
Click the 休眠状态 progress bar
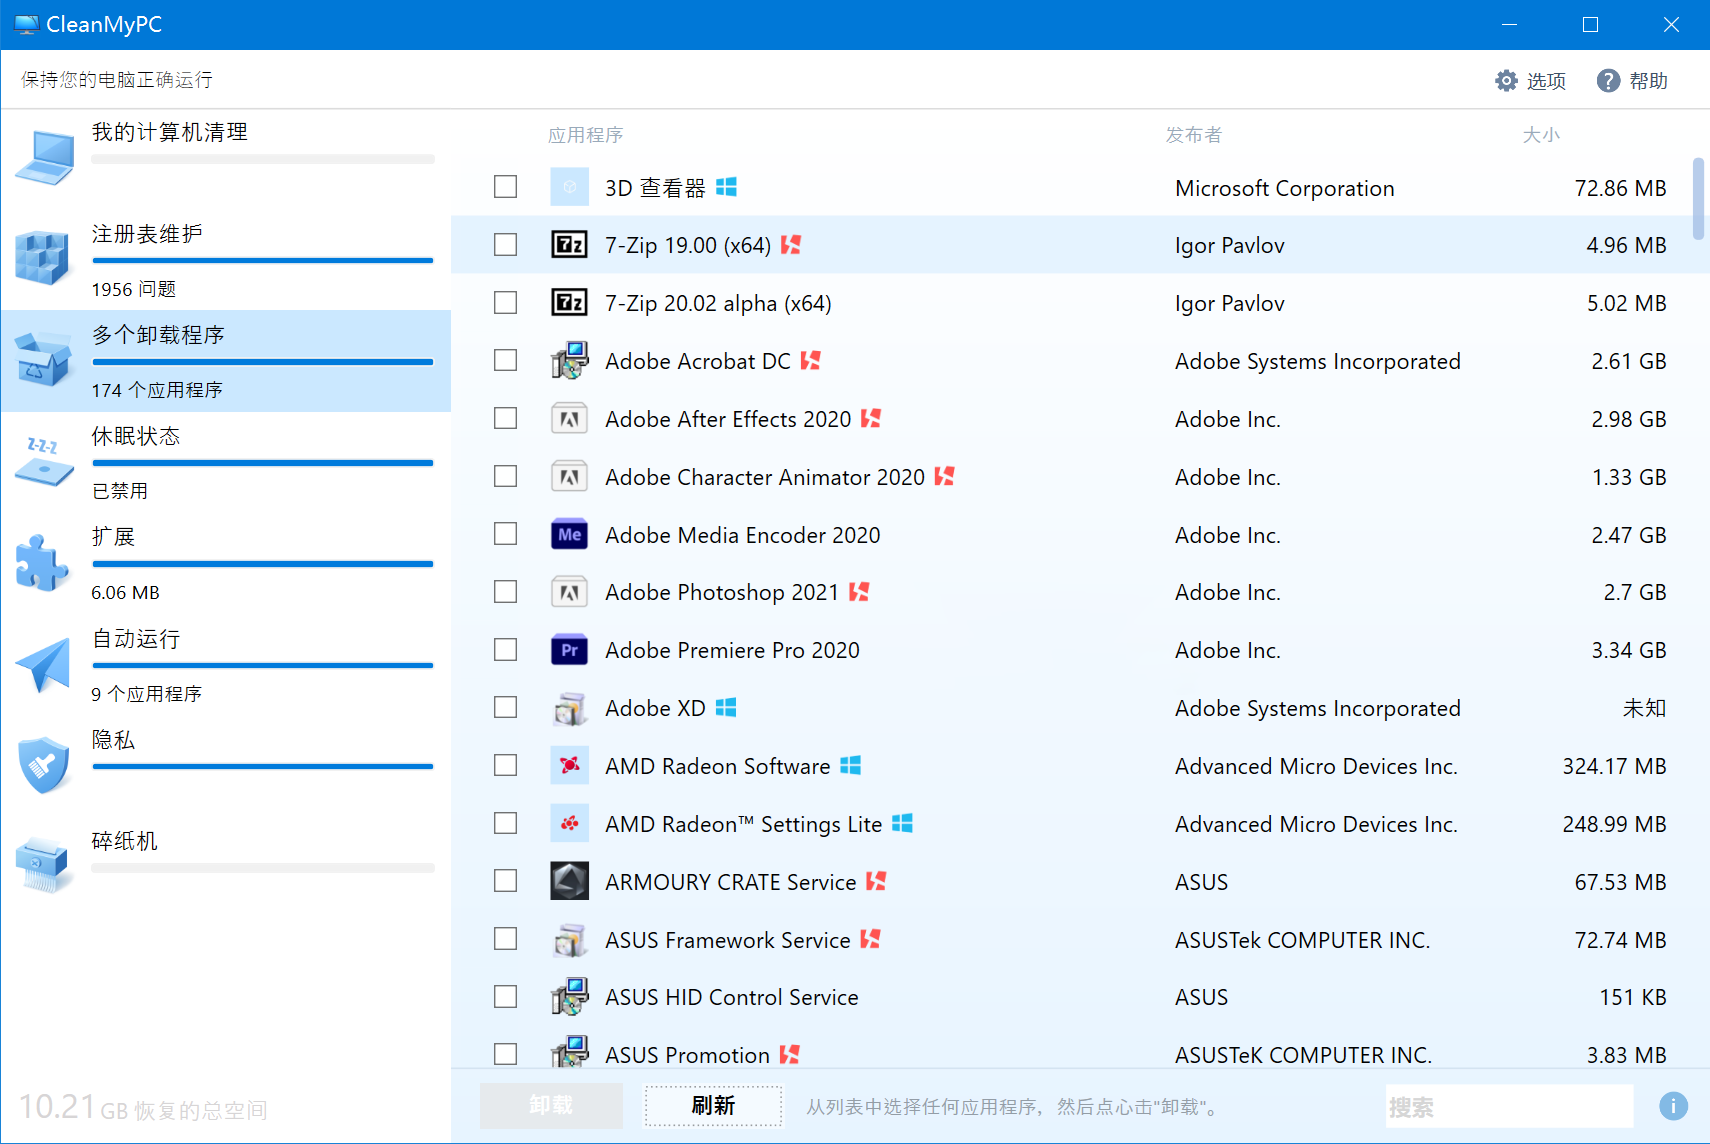tap(263, 463)
